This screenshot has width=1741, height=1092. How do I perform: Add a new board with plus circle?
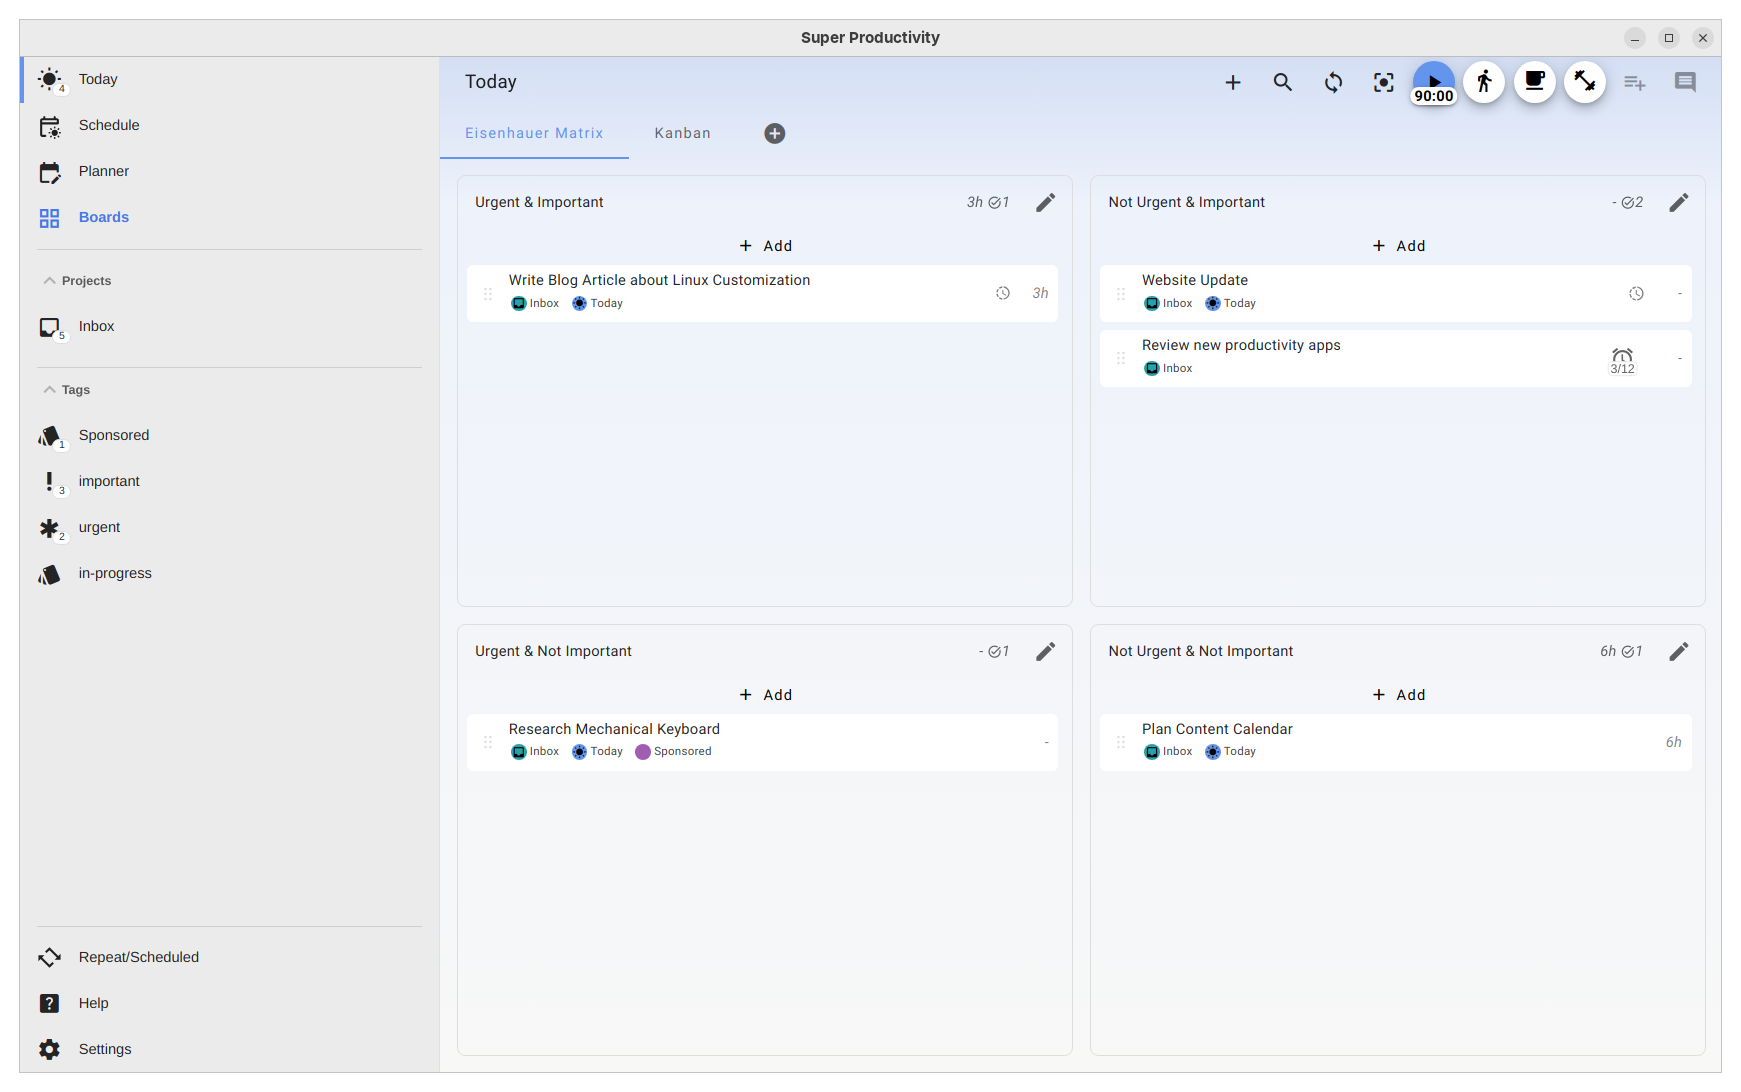click(x=775, y=134)
